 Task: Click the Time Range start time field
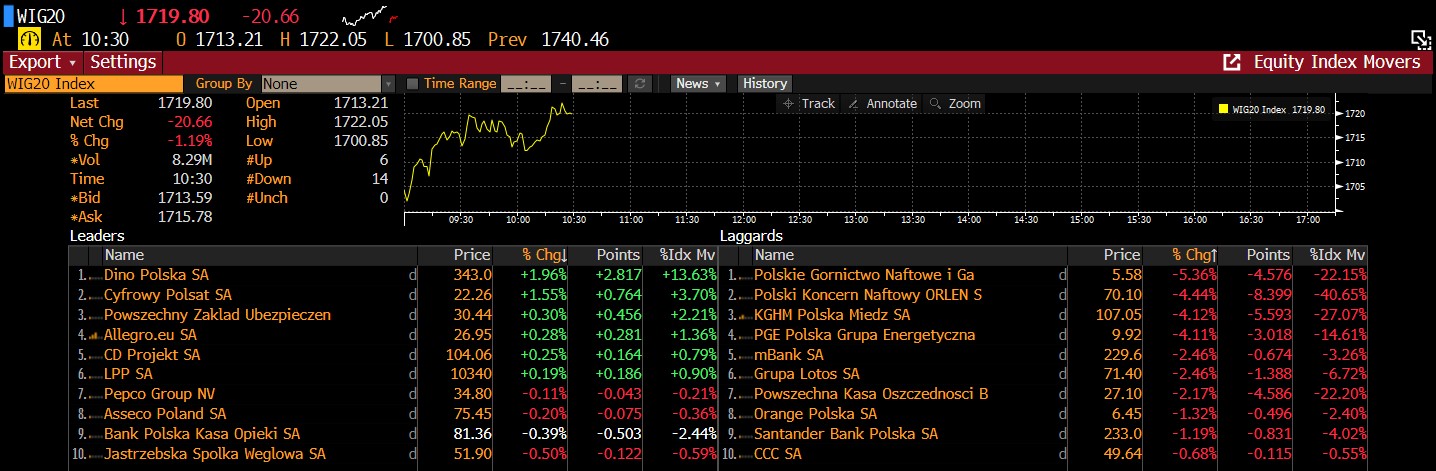[525, 84]
